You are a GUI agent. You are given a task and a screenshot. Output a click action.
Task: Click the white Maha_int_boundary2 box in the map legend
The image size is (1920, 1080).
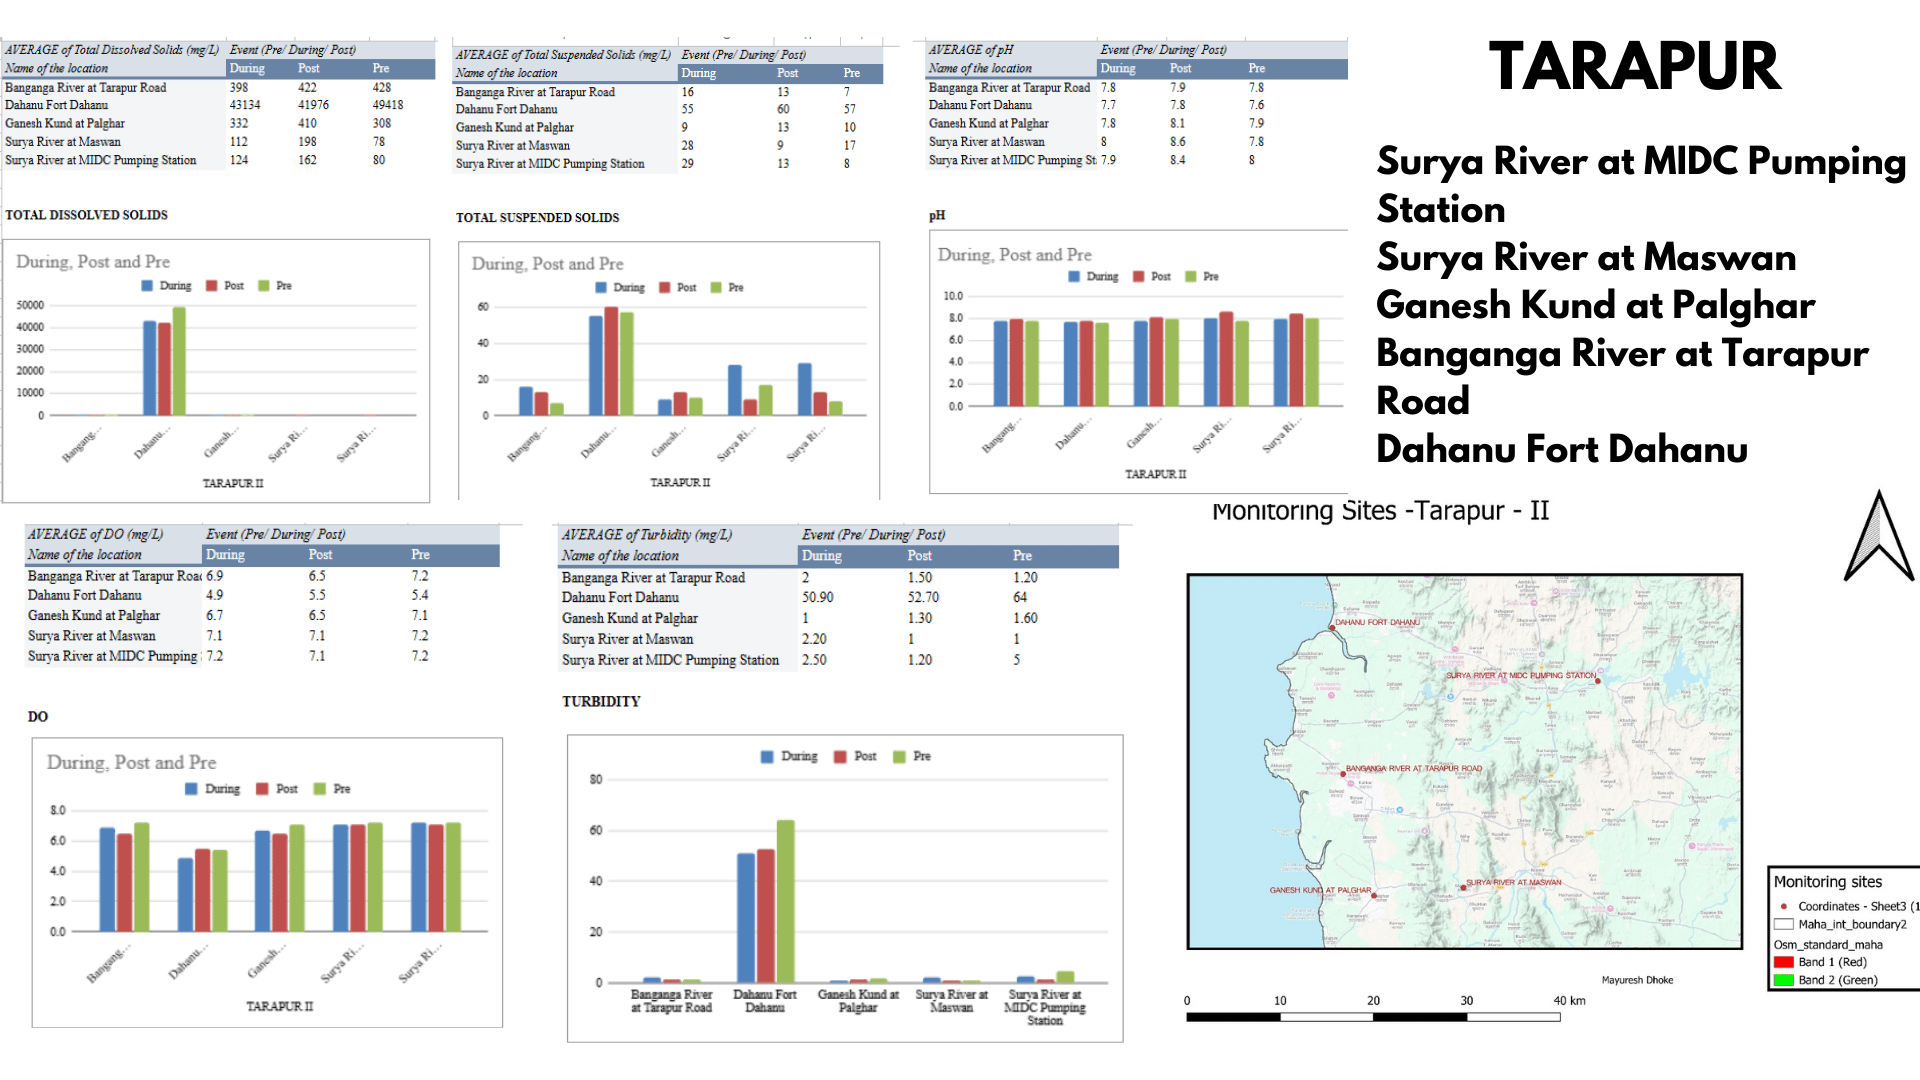tap(1784, 925)
